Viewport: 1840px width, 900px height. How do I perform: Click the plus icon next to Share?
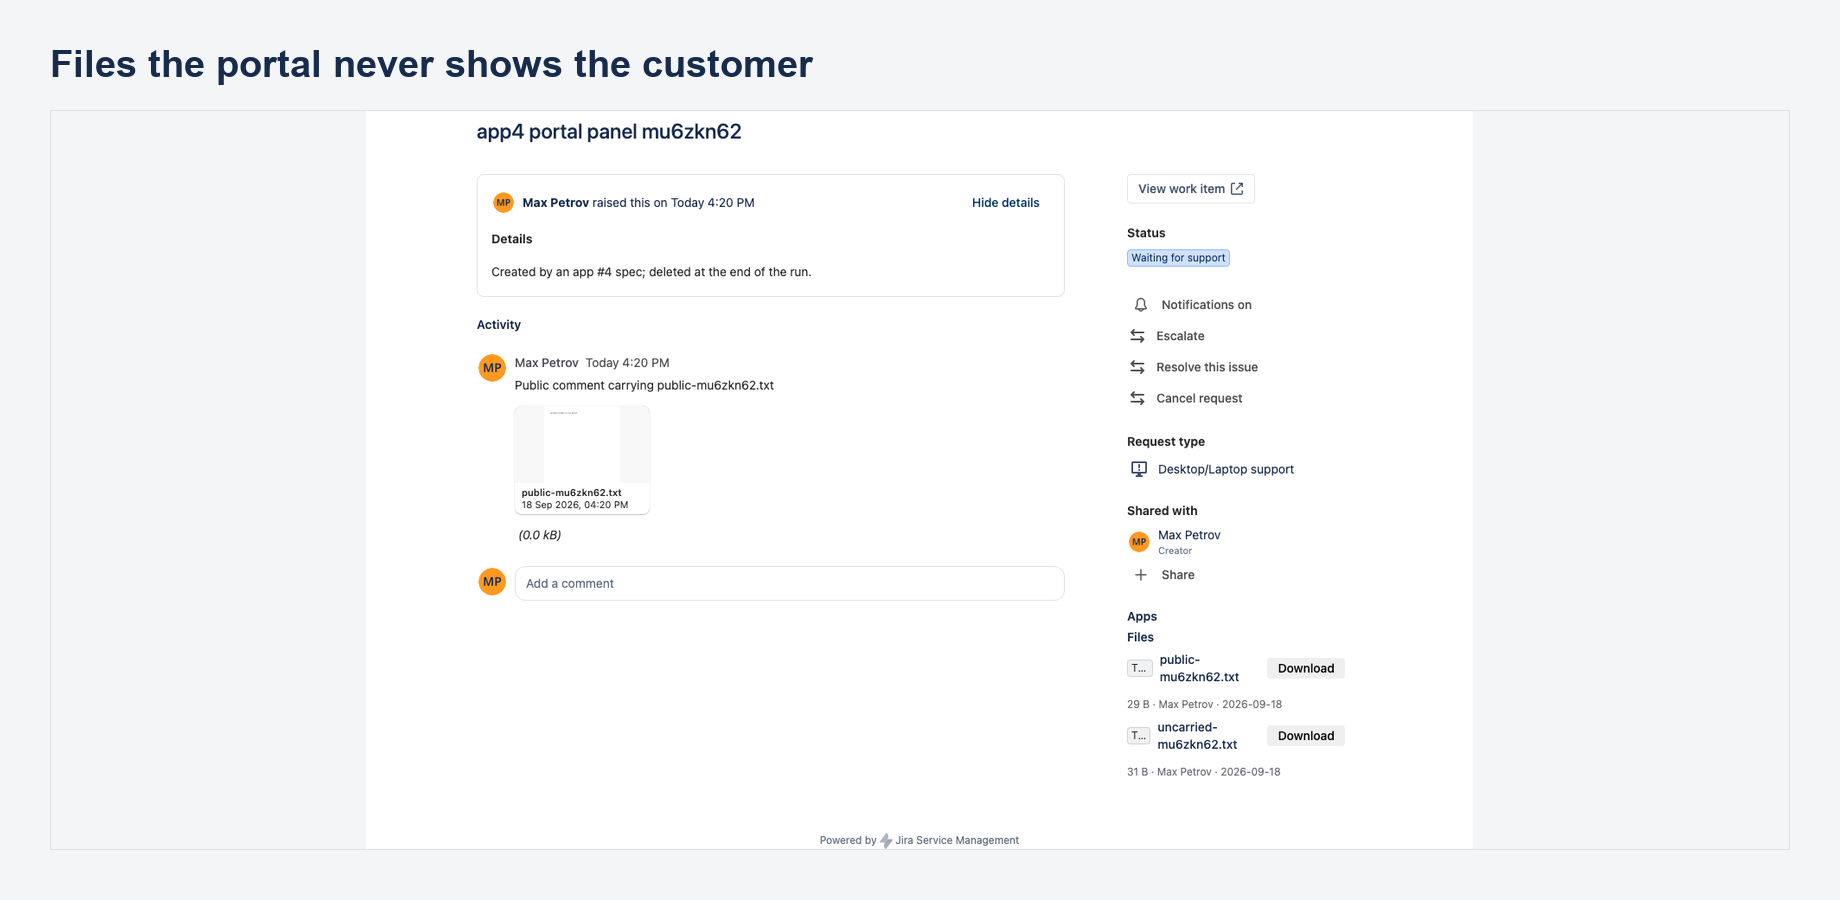click(x=1140, y=575)
